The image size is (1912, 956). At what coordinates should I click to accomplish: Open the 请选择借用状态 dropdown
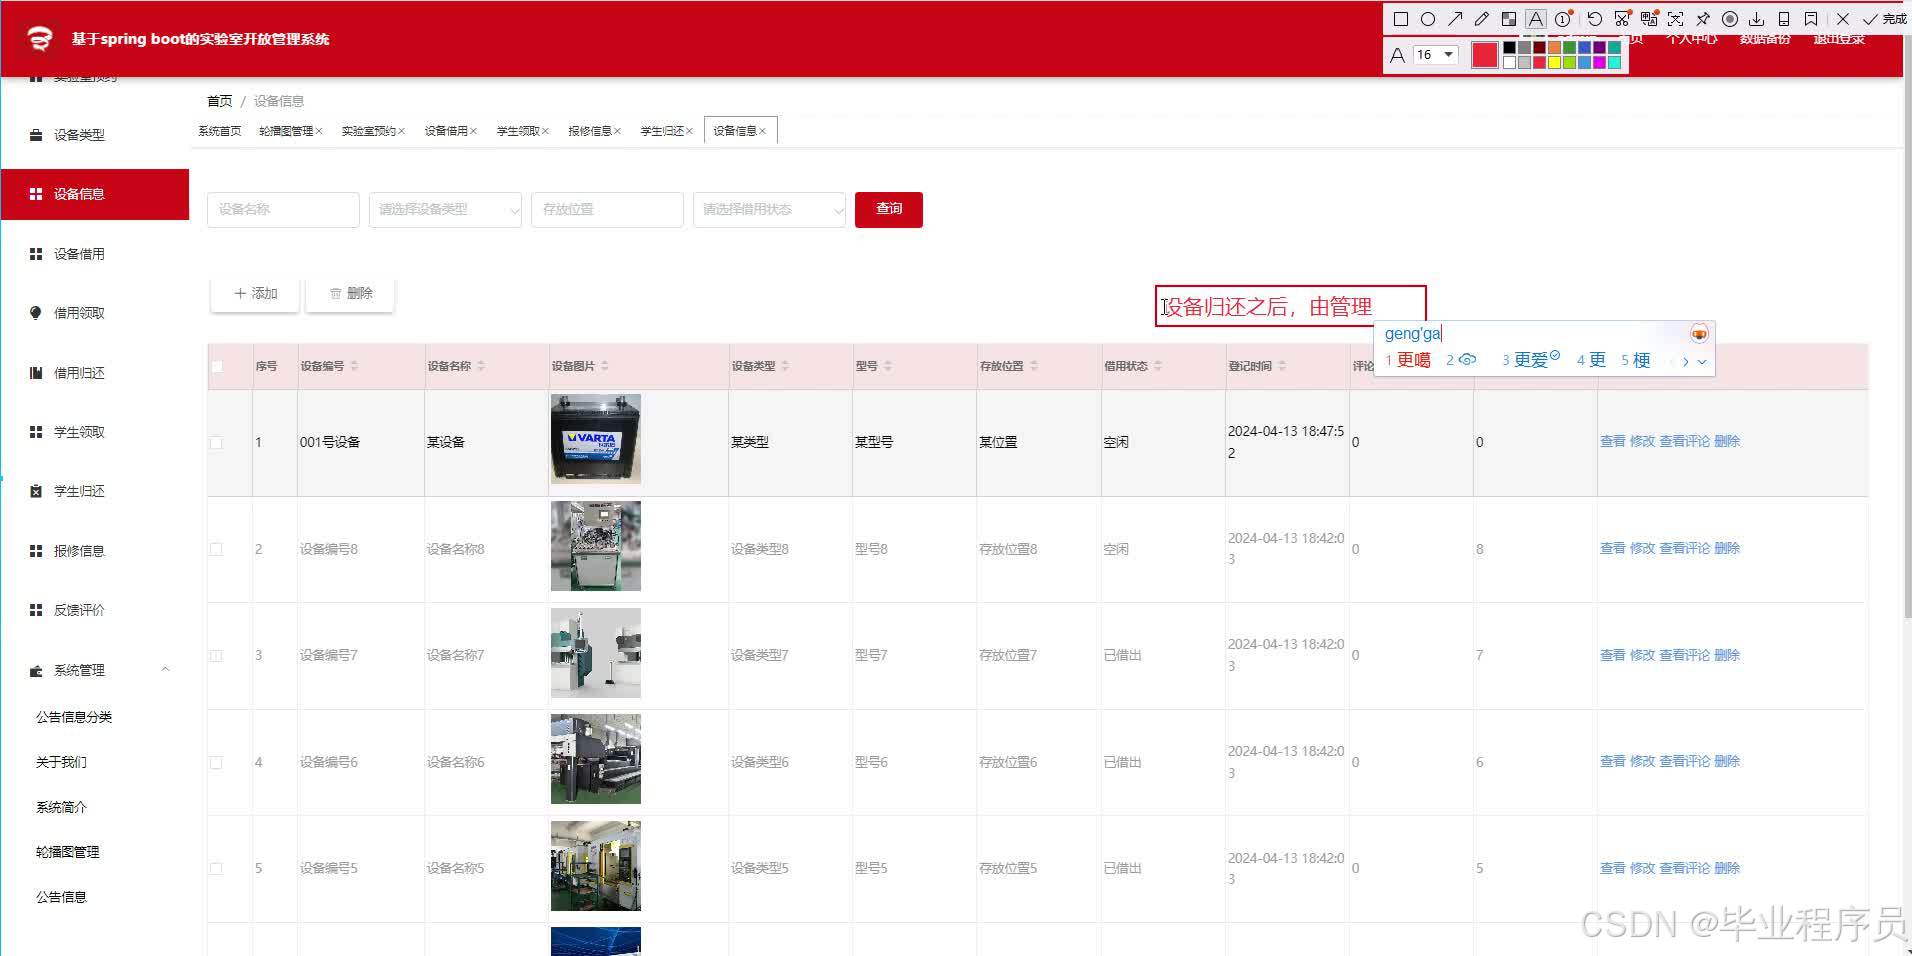click(769, 210)
